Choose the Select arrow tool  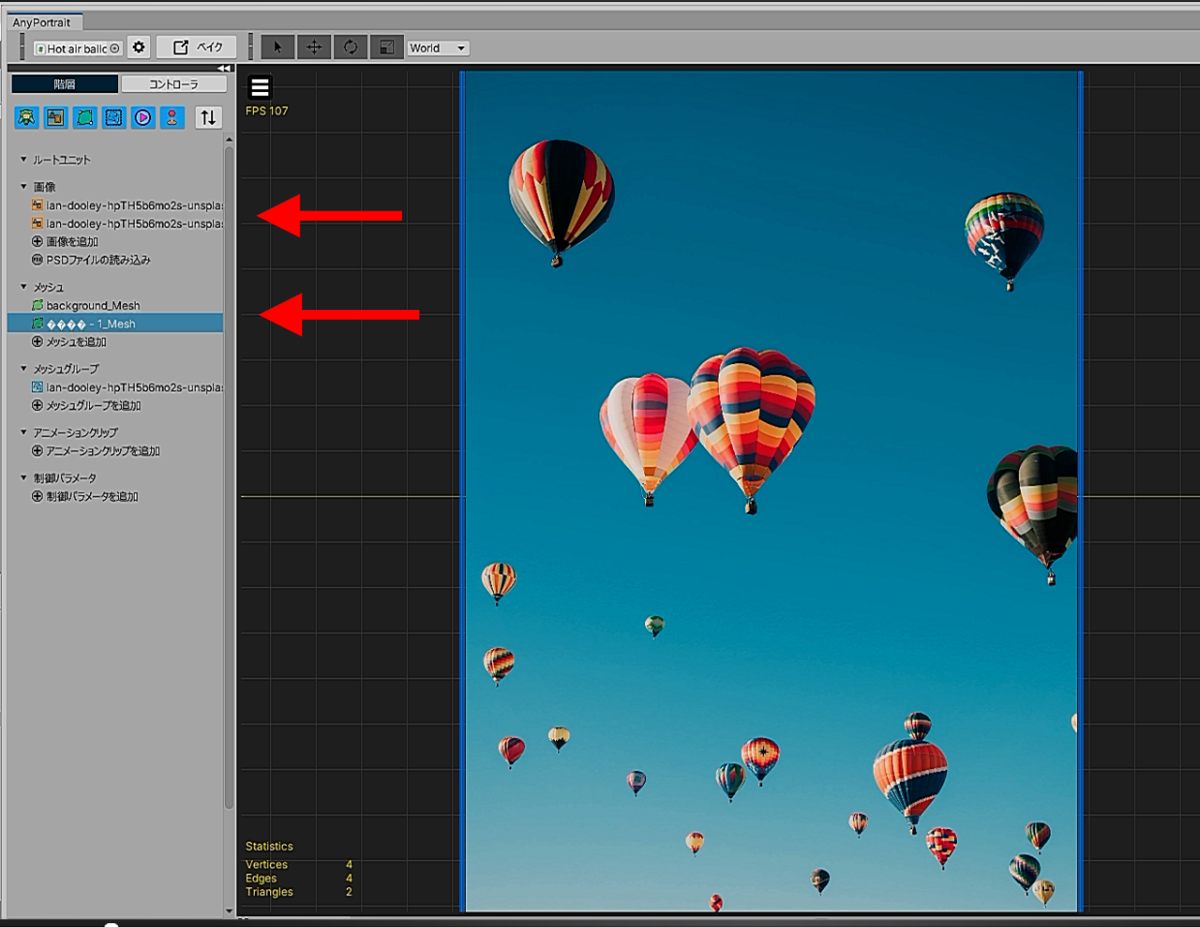[x=277, y=47]
